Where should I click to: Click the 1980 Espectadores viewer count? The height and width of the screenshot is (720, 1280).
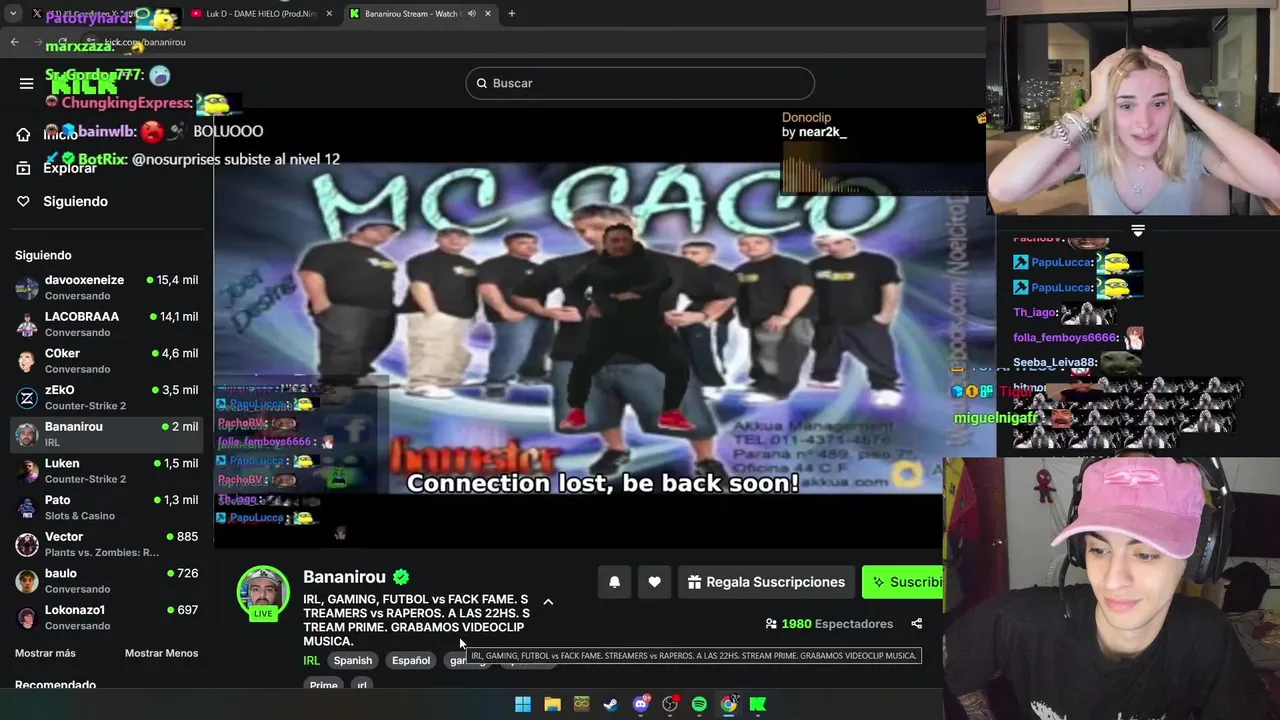click(829, 624)
